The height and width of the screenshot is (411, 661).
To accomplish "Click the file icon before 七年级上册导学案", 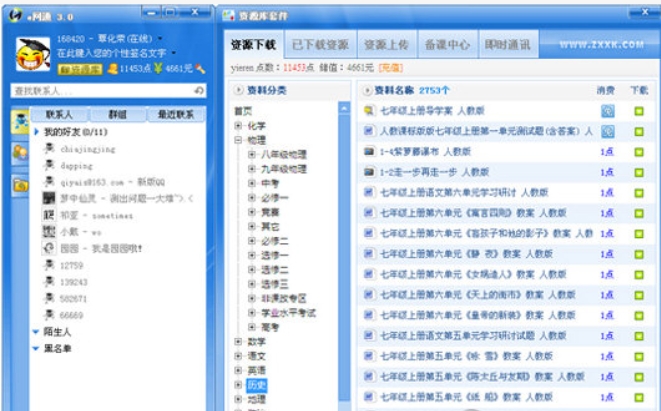I will (x=369, y=110).
